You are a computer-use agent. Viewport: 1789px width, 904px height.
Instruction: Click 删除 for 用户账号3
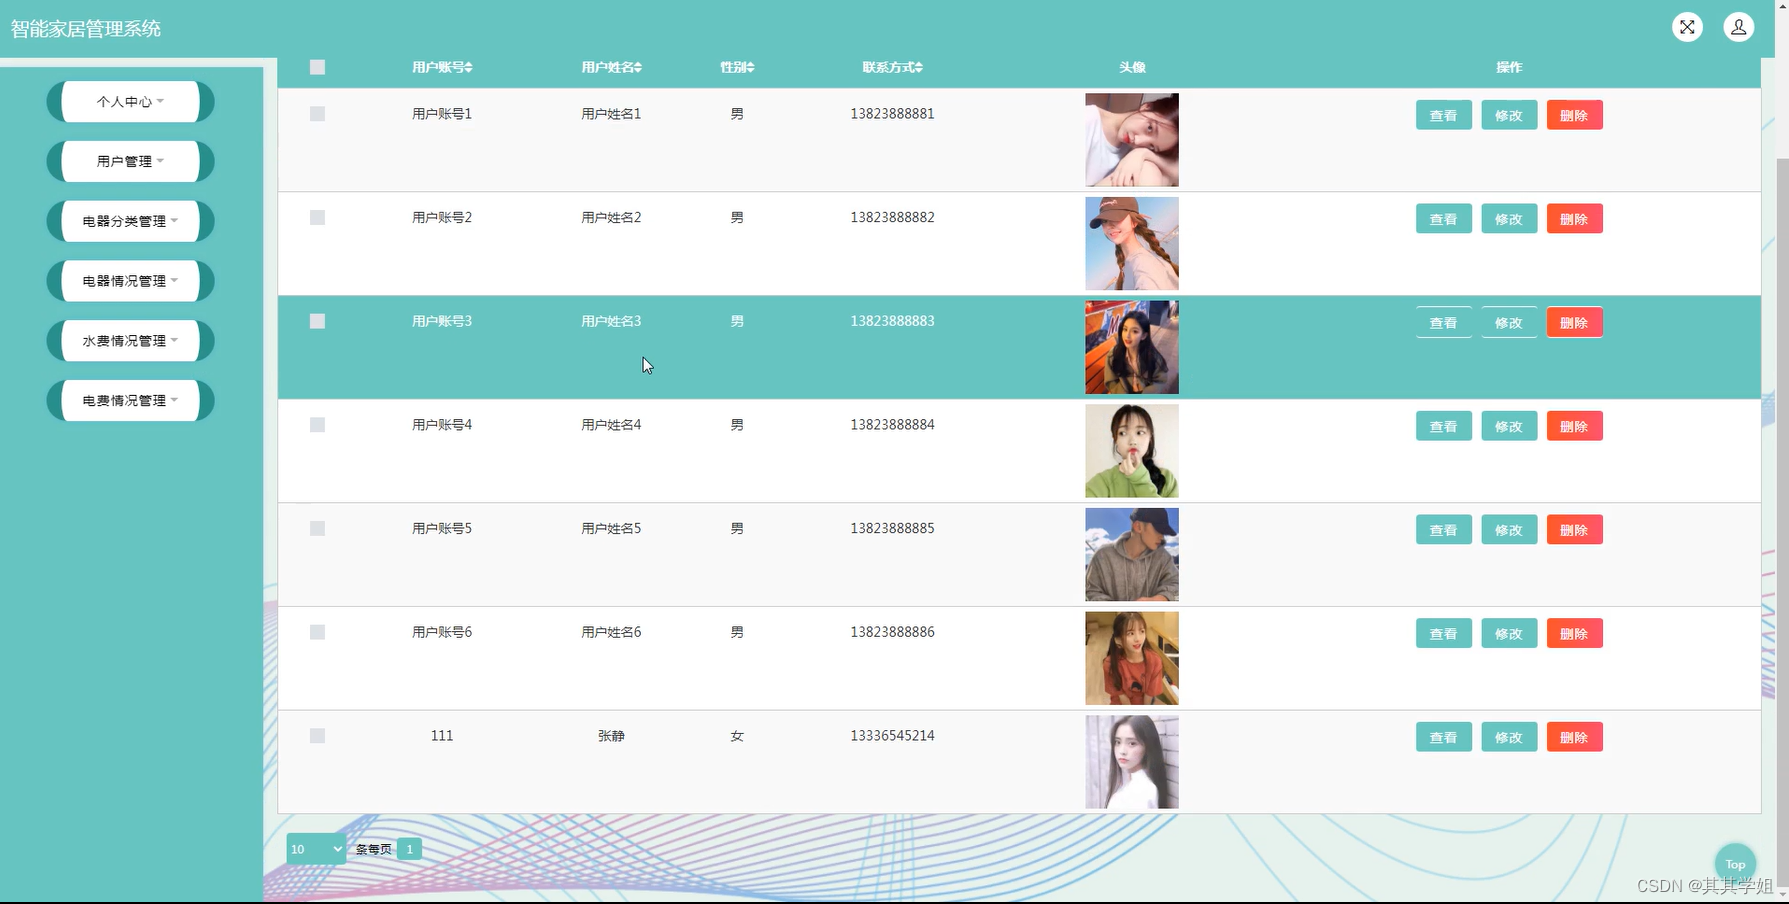click(1574, 322)
